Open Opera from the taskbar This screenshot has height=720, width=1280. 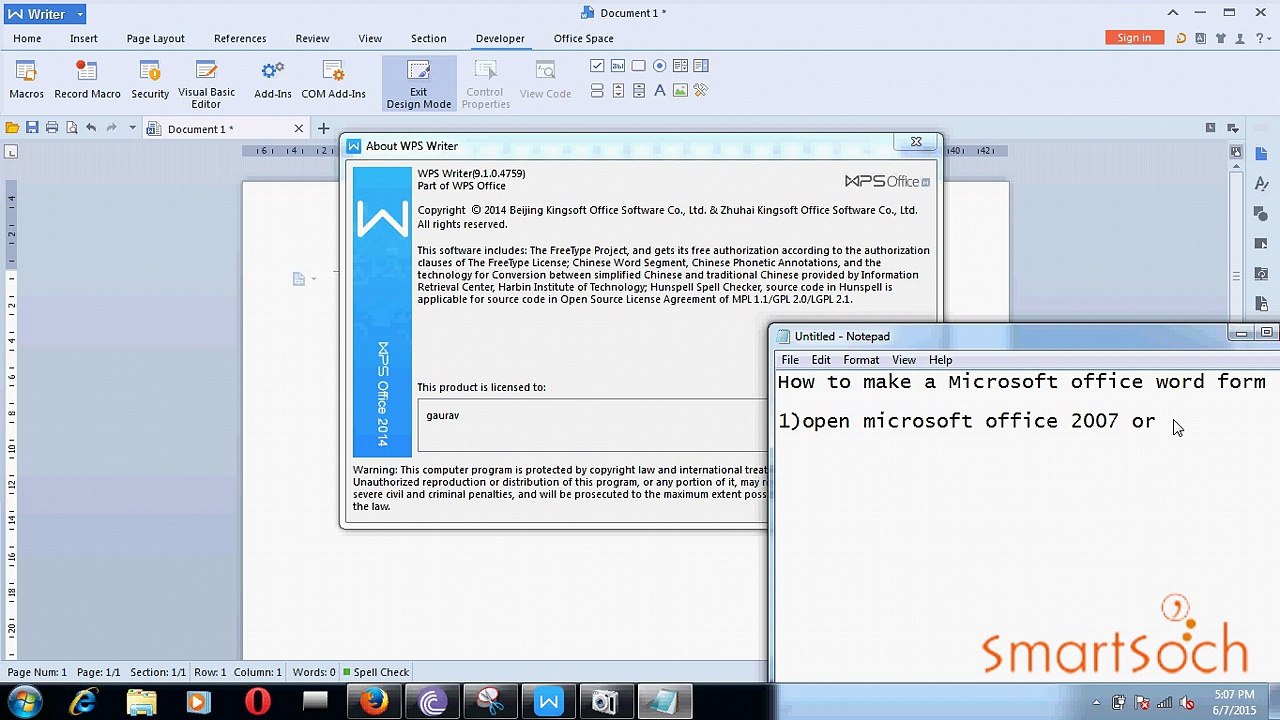coord(257,702)
